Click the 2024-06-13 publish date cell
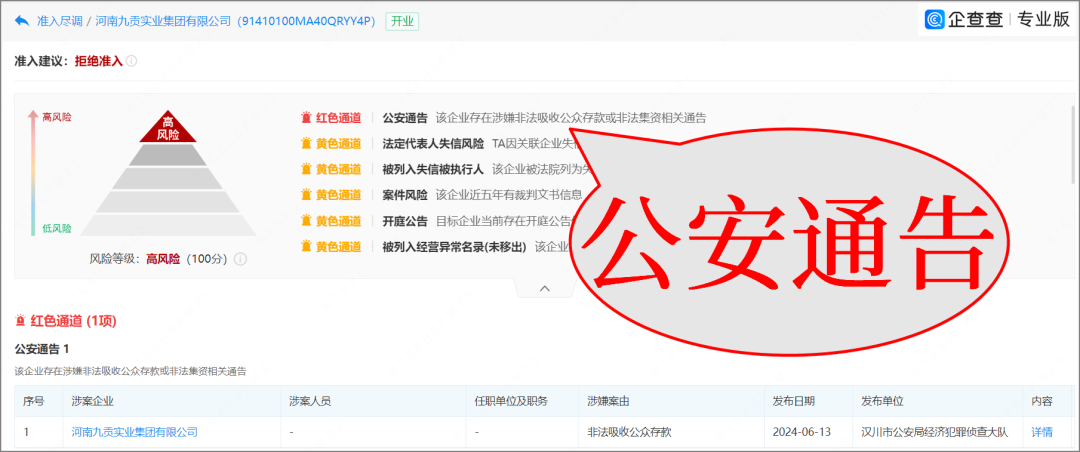1080x452 pixels. tap(802, 432)
